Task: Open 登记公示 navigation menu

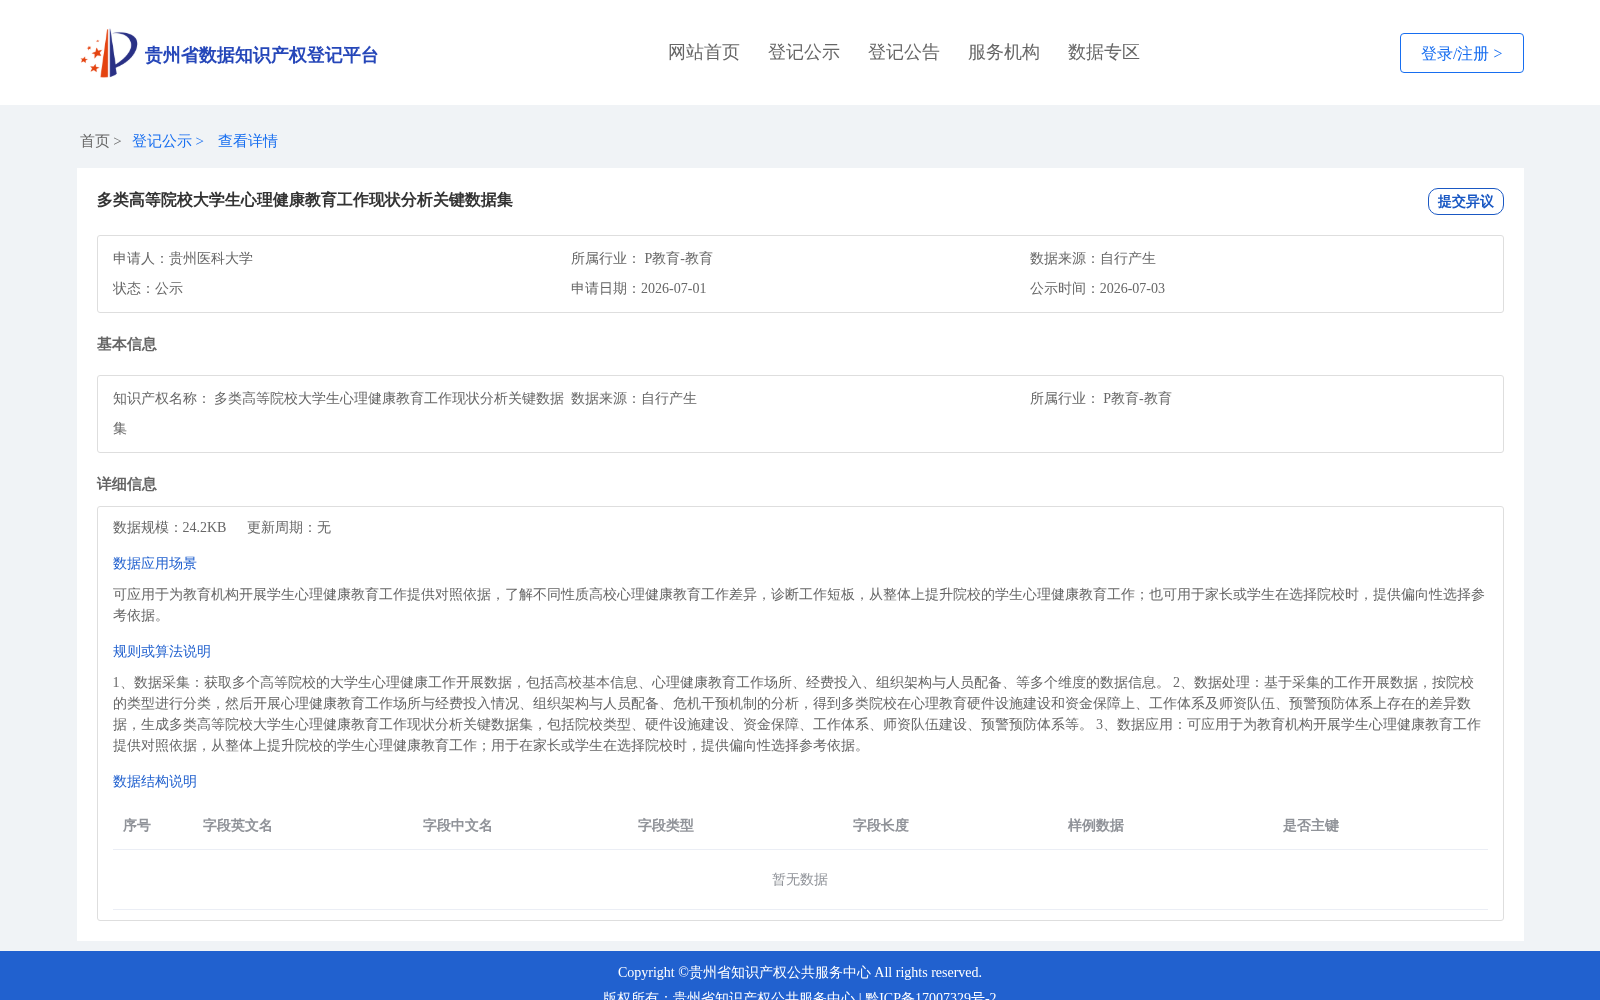Action: click(804, 52)
